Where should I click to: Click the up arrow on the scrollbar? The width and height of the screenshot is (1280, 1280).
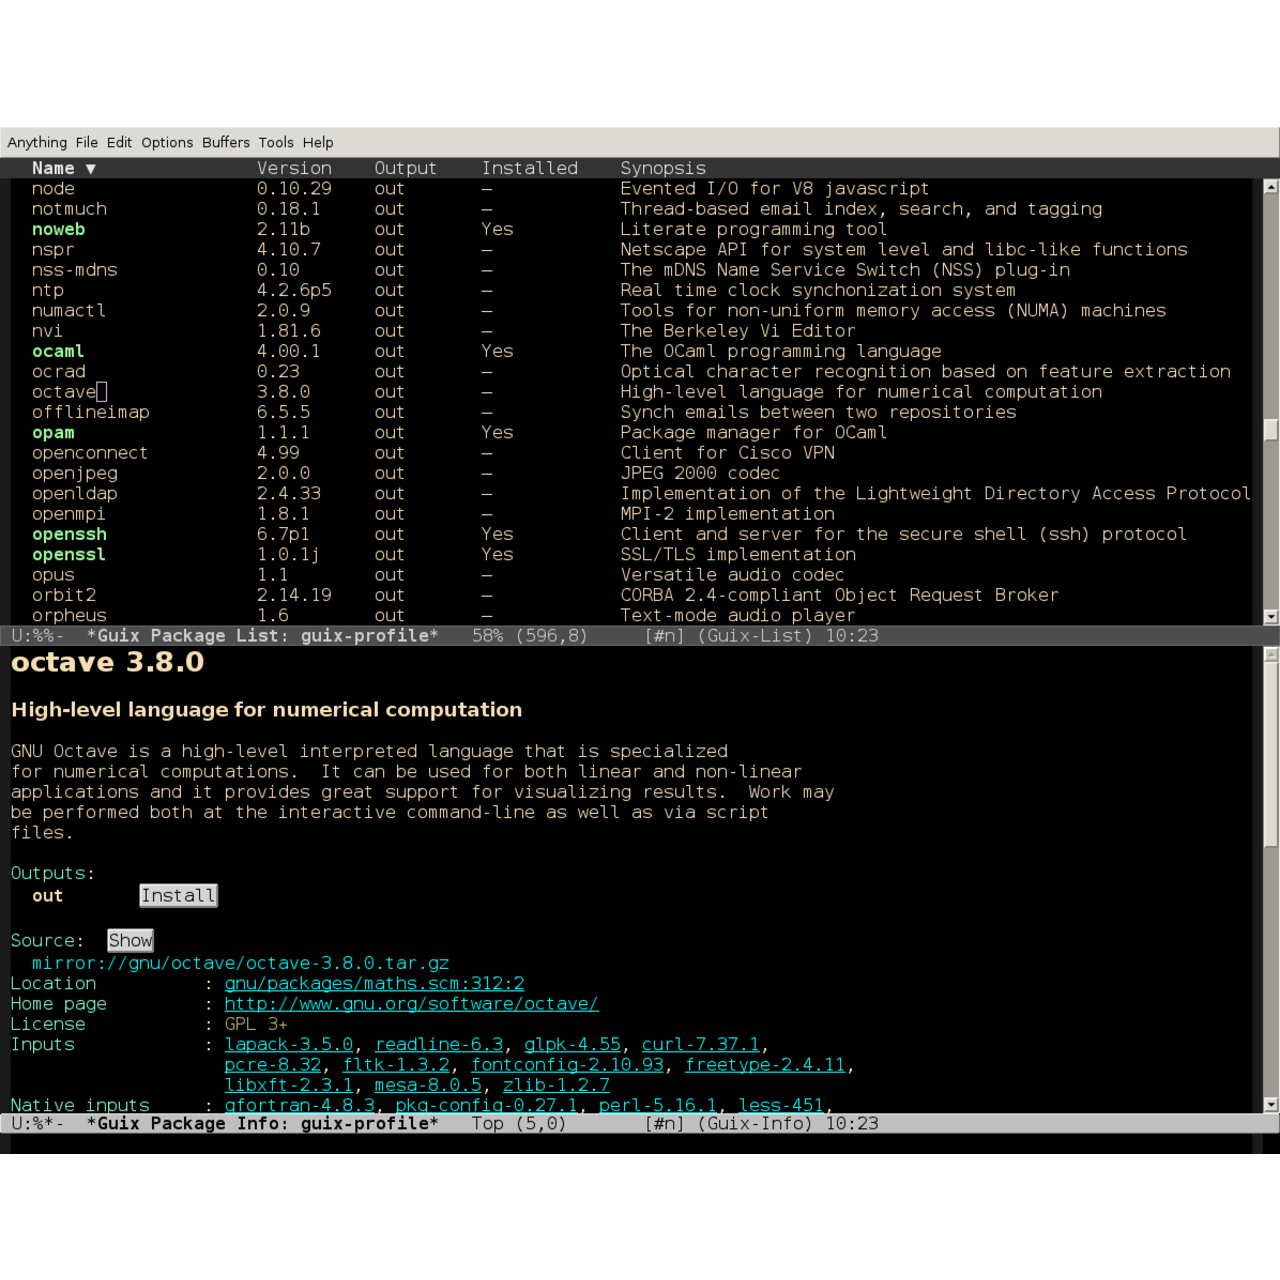coord(1270,186)
